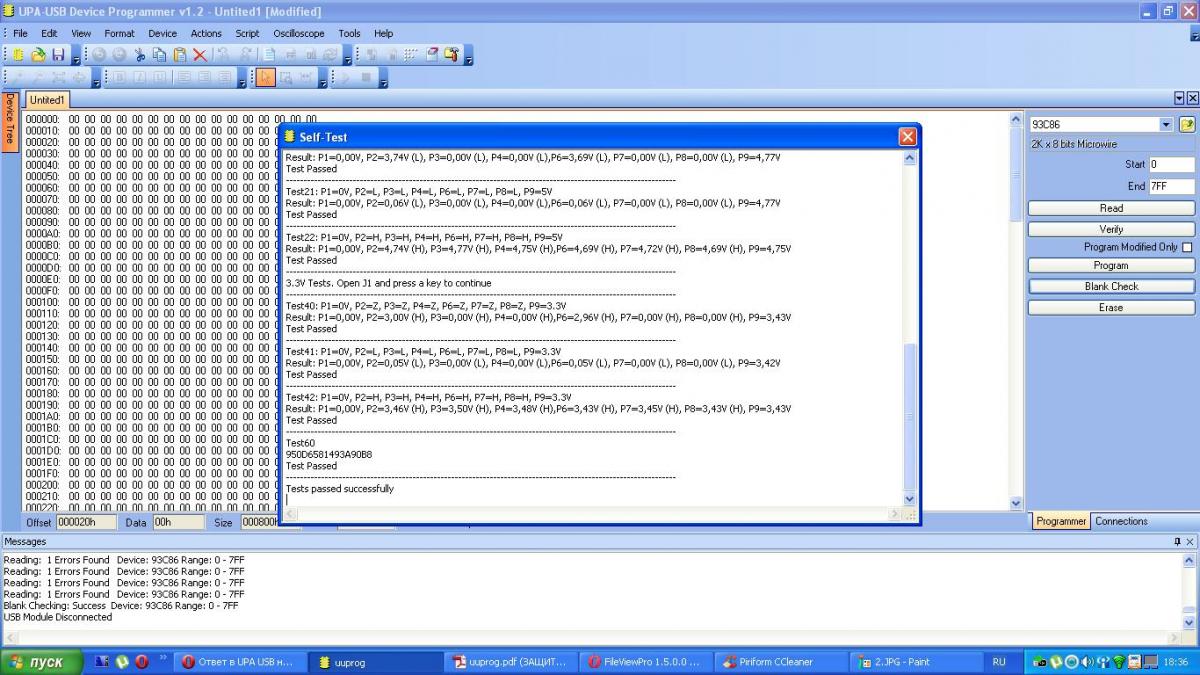The height and width of the screenshot is (675, 1200).
Task: Open the Edit menu
Action: tap(49, 33)
